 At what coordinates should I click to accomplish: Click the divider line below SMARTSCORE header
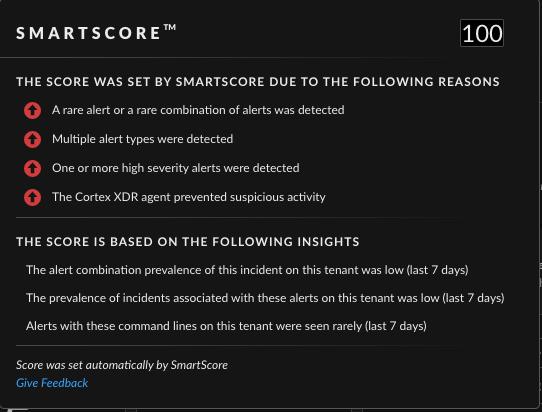pyautogui.click(x=270, y=57)
